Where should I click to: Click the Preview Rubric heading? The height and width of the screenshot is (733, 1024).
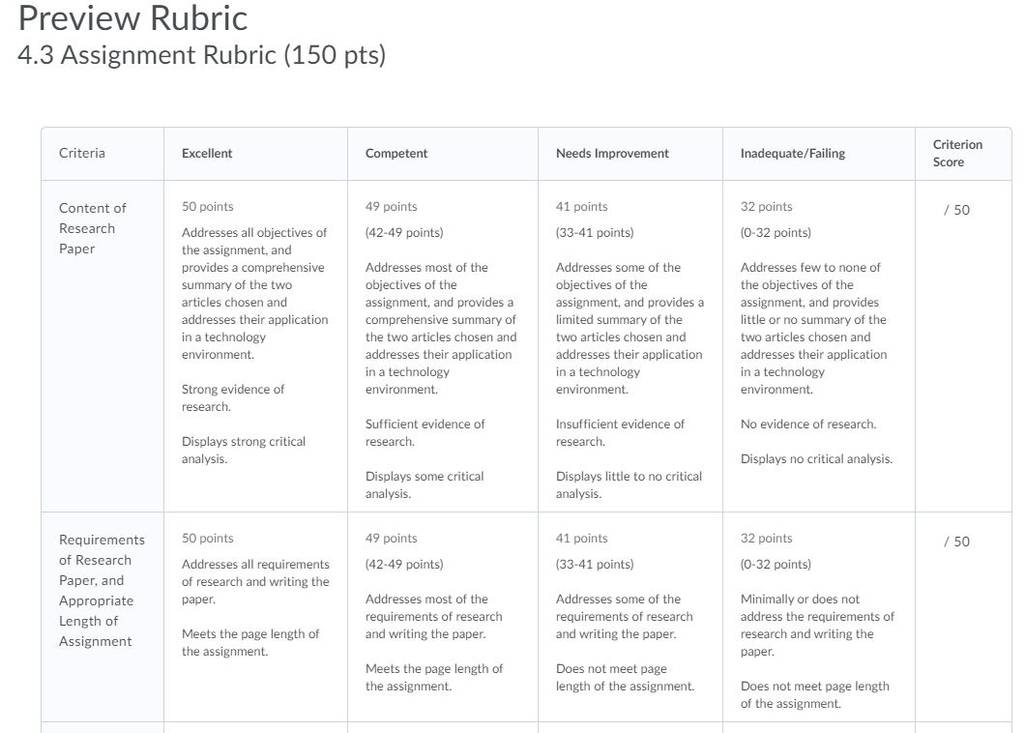click(133, 18)
